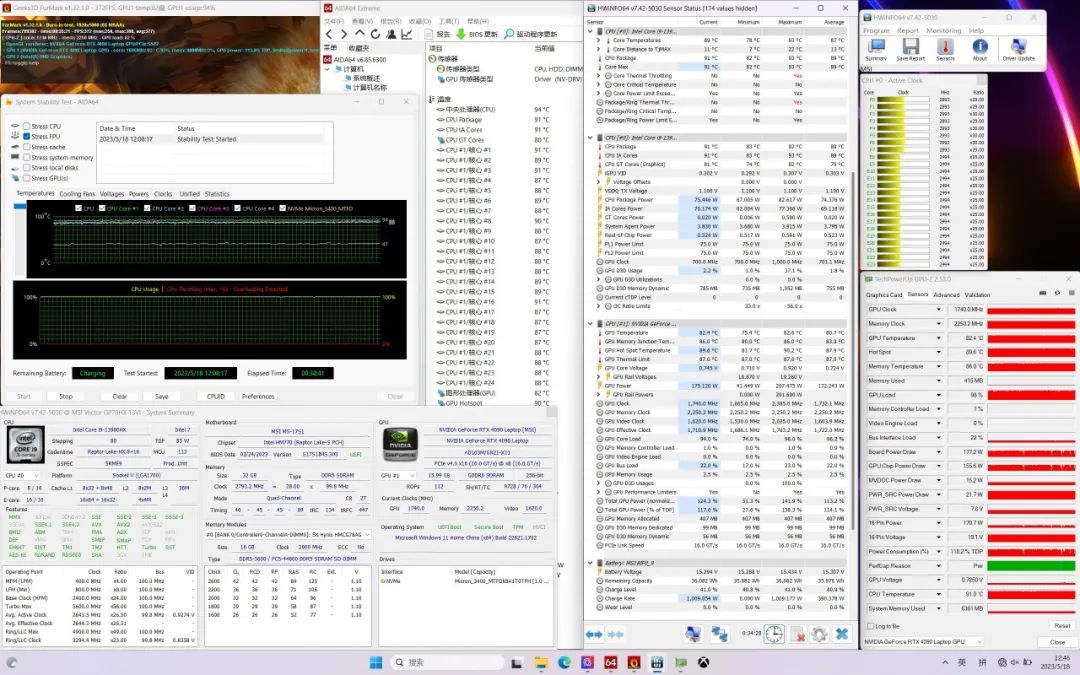Click Reset button in GPU-Z
Screen dimensions: 1080x675
tap(1061, 625)
